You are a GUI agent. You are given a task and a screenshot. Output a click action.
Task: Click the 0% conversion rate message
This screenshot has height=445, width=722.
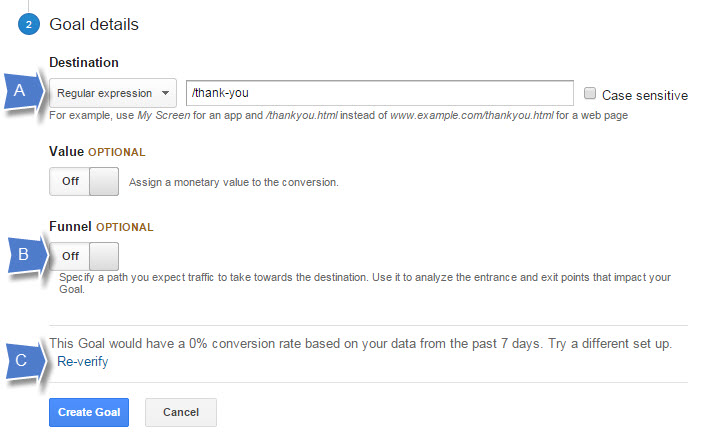tap(360, 343)
